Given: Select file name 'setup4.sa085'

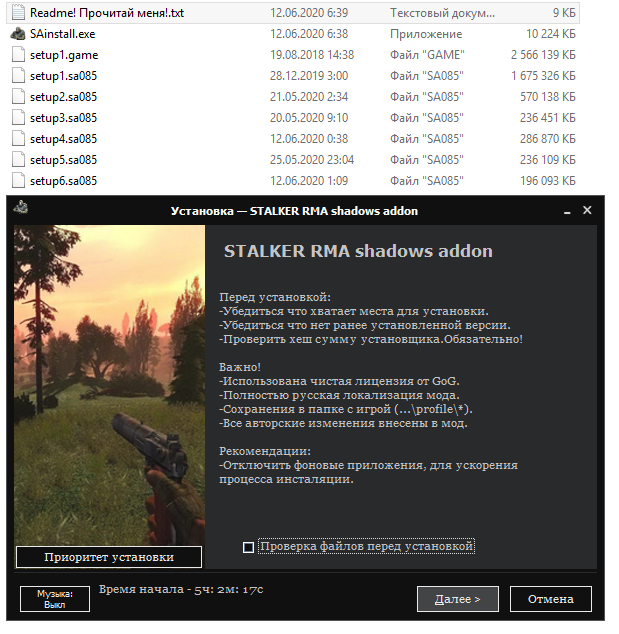Looking at the screenshot, I should click(x=63, y=139).
